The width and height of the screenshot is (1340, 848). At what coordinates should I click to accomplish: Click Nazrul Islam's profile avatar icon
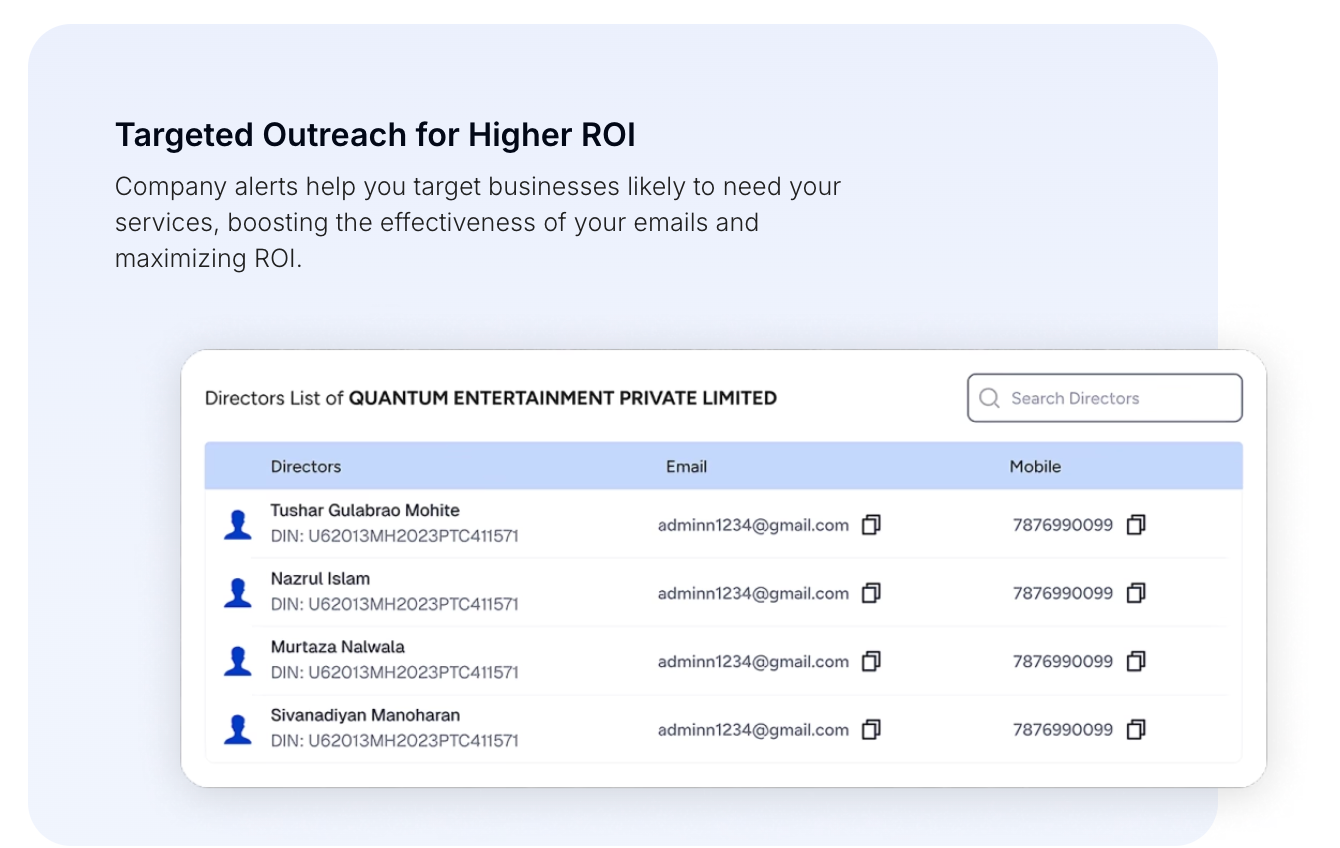click(x=237, y=593)
